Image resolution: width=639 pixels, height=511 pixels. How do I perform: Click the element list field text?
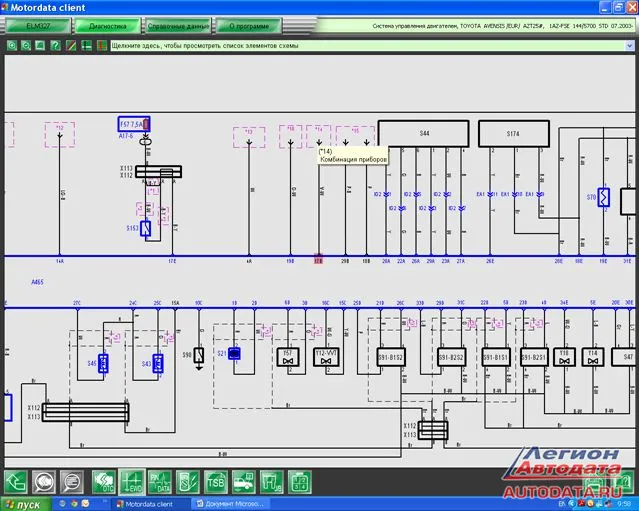[205, 46]
